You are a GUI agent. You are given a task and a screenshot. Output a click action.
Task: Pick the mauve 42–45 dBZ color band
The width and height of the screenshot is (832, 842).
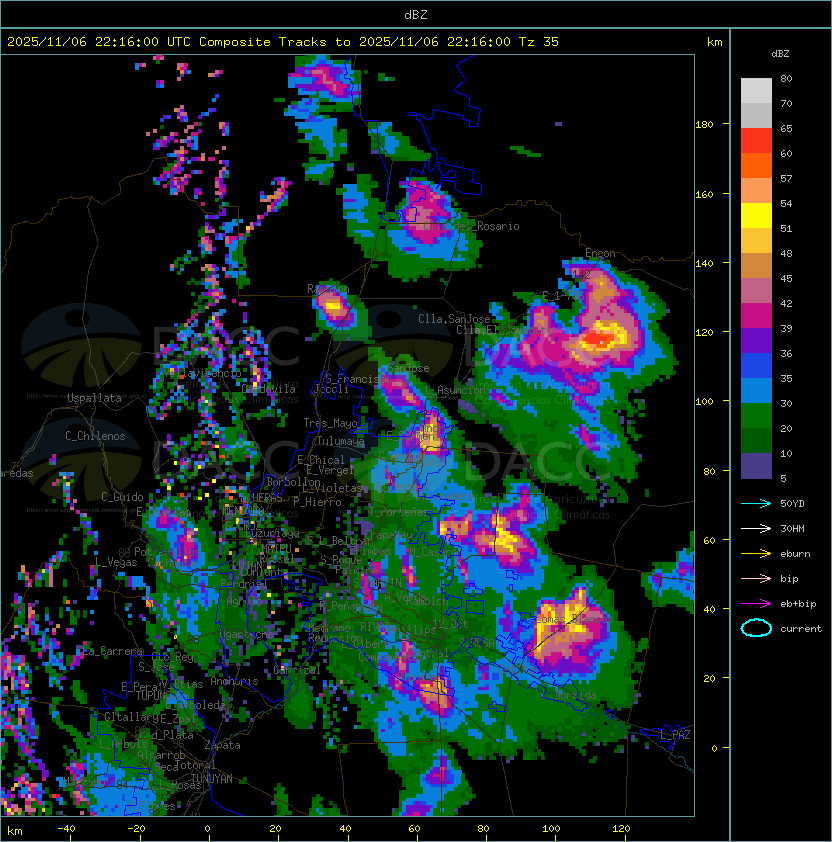coord(756,291)
